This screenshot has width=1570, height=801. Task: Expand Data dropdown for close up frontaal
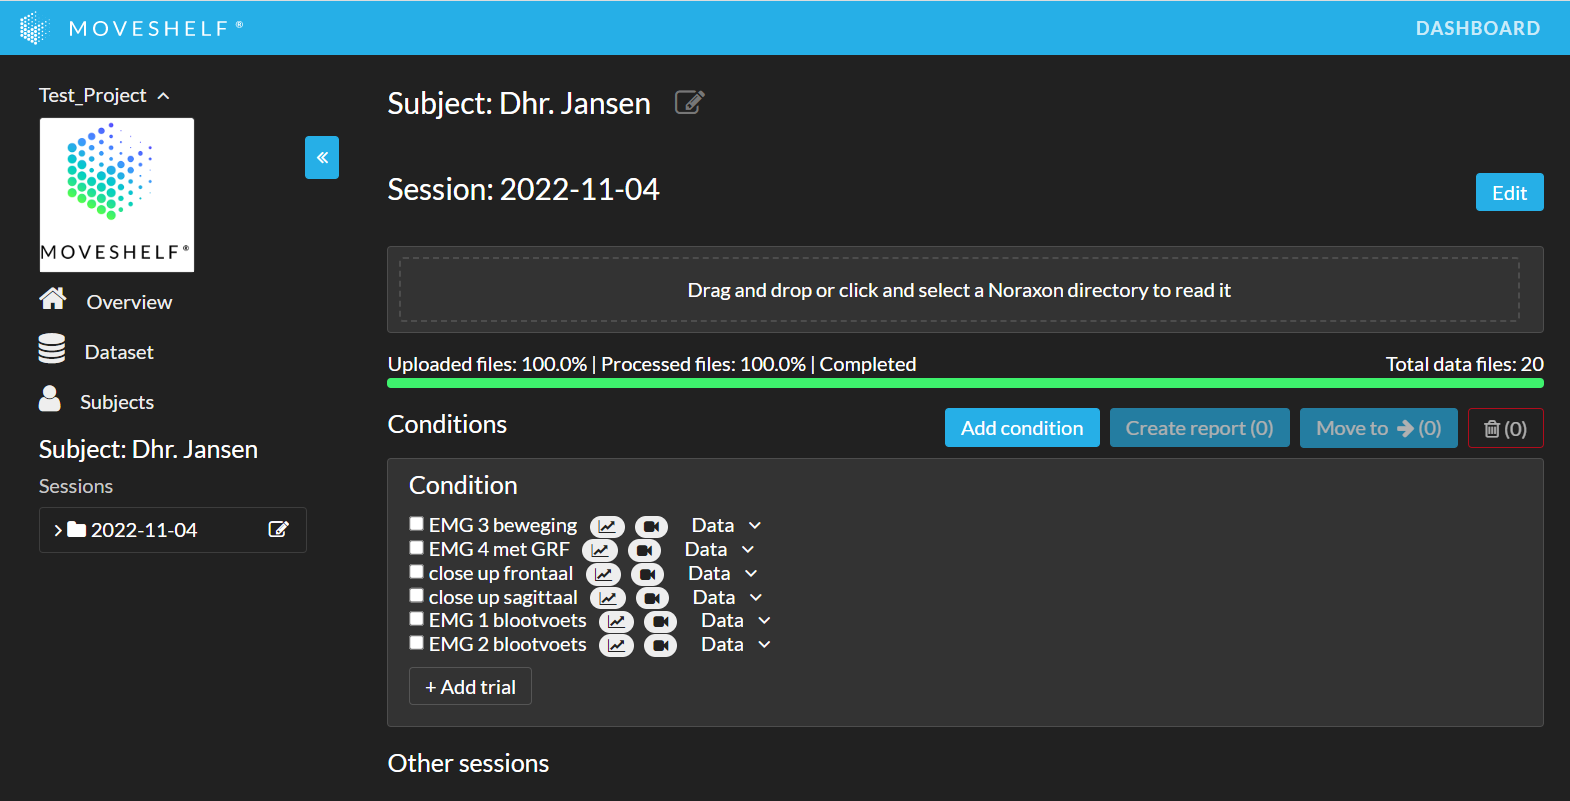click(x=723, y=573)
